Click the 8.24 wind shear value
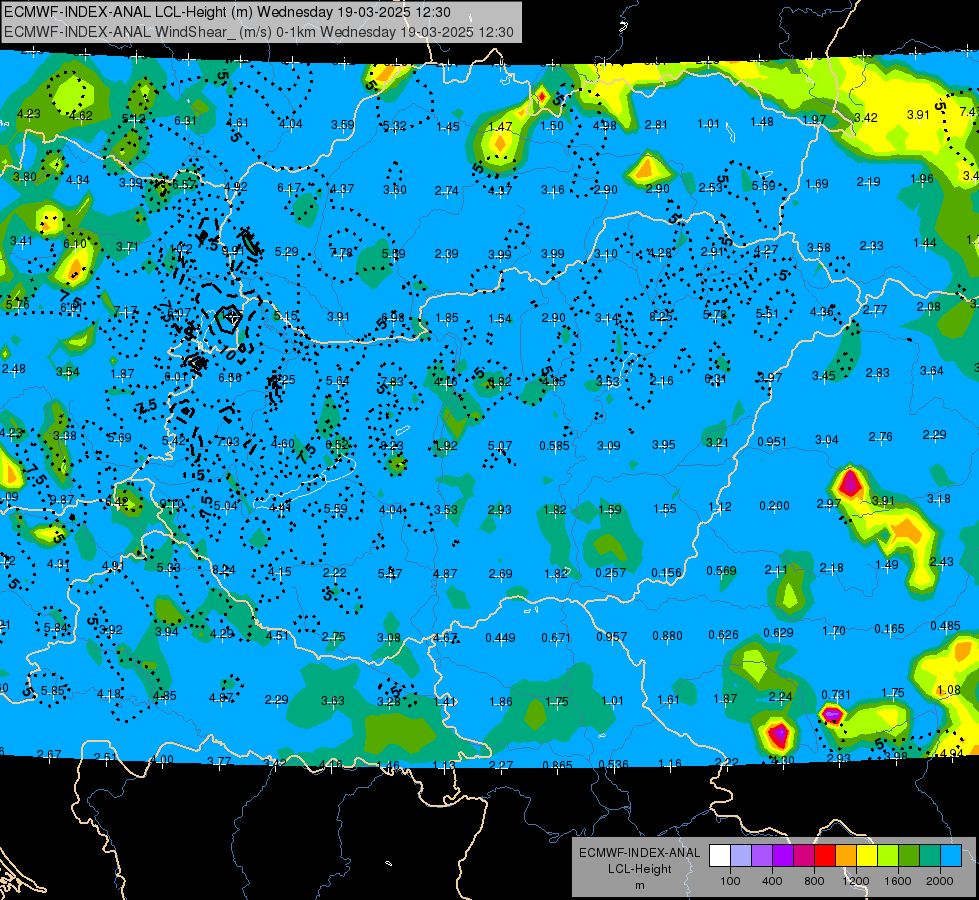This screenshot has width=979, height=900. (x=224, y=570)
